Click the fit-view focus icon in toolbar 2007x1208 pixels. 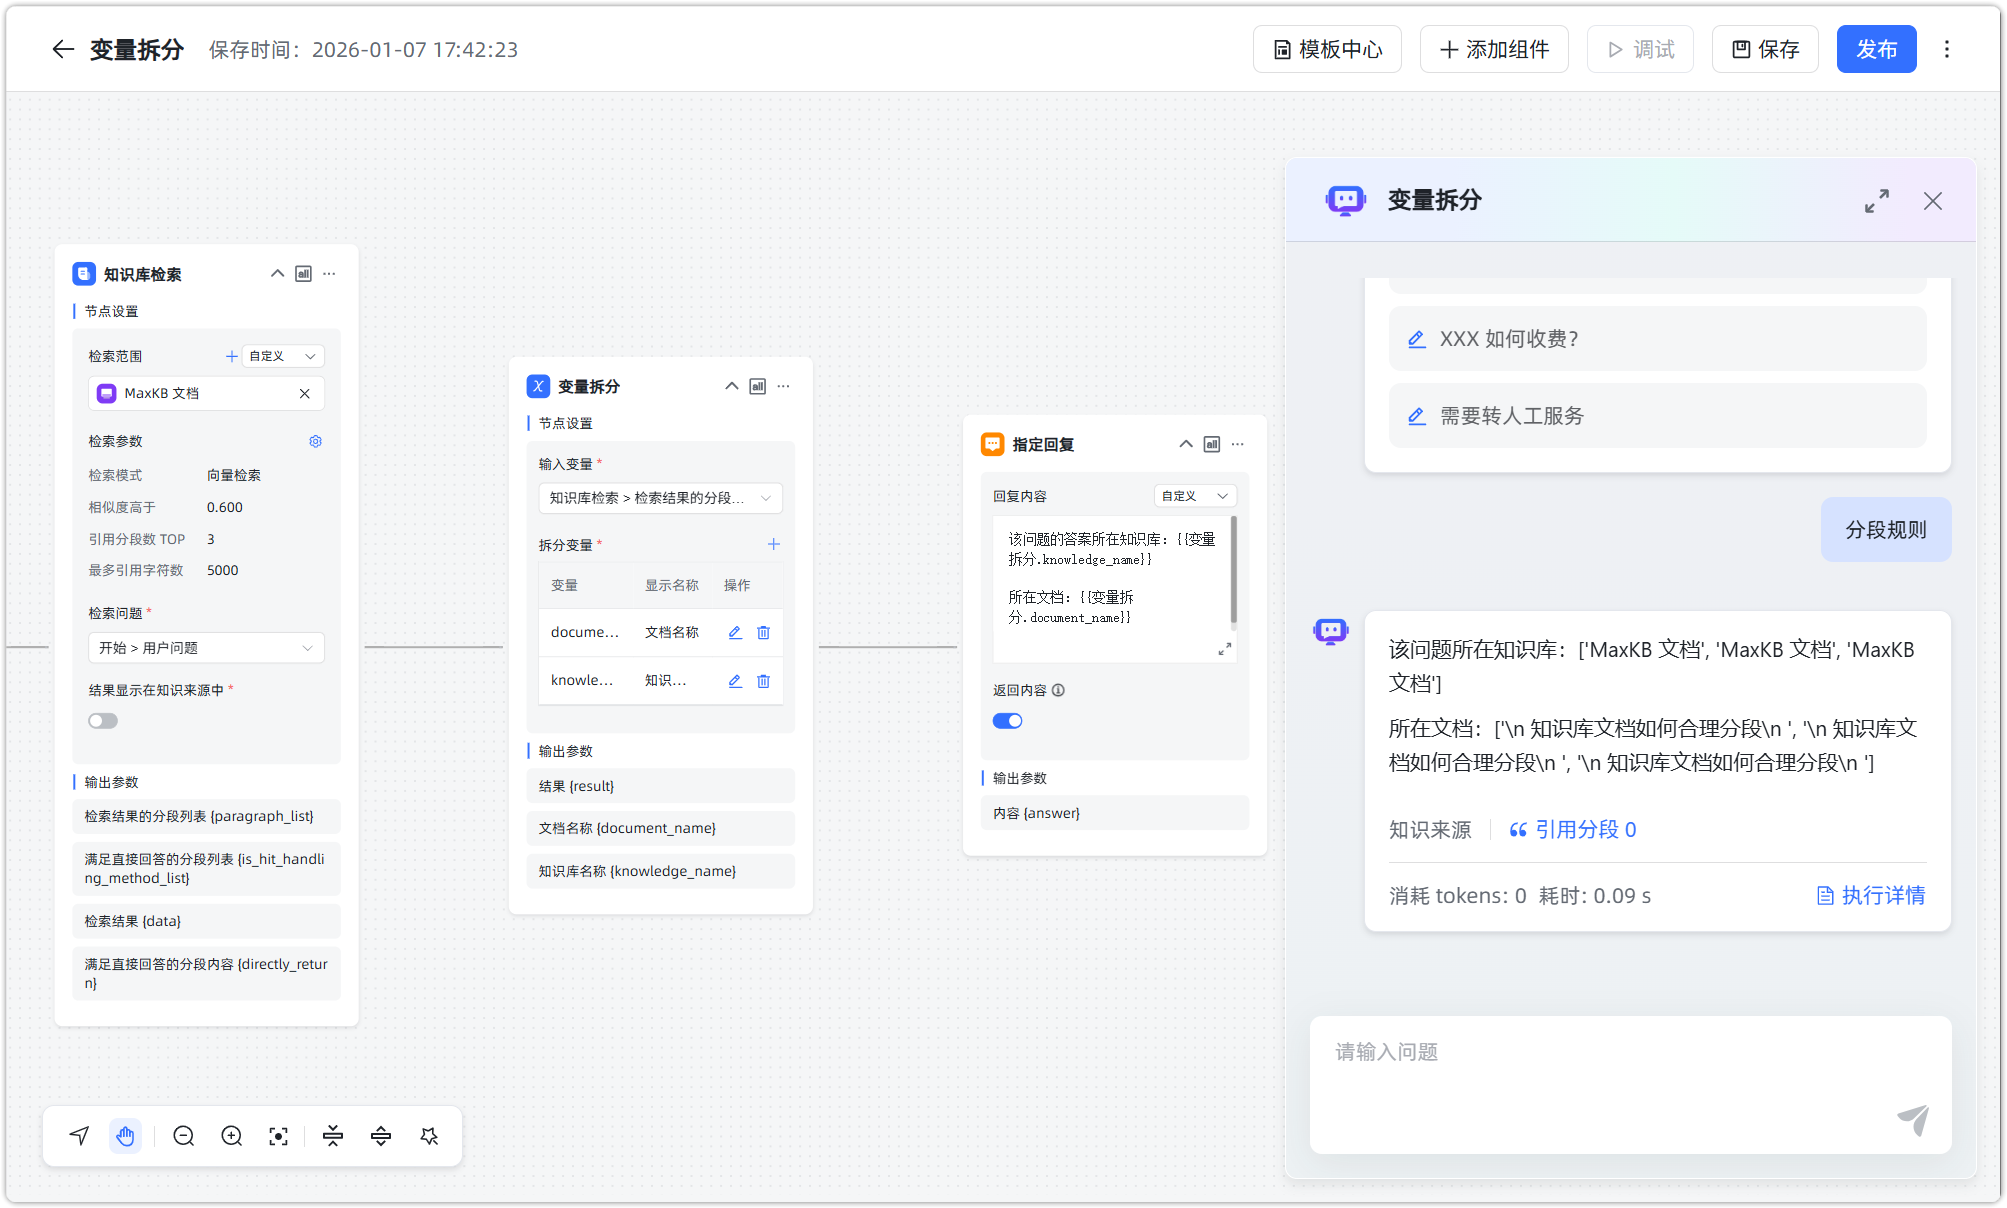278,1135
